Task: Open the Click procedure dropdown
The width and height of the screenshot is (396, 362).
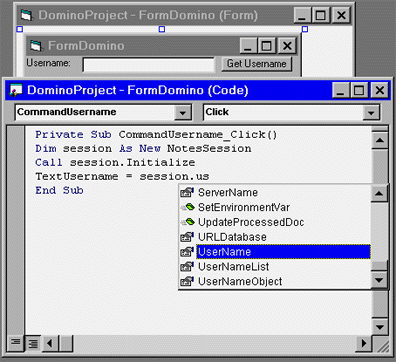Action: [371, 113]
